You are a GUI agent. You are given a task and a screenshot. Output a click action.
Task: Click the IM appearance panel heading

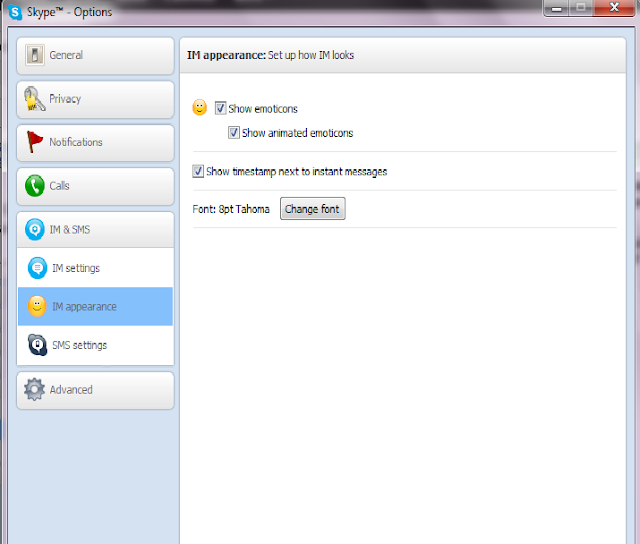coord(270,55)
